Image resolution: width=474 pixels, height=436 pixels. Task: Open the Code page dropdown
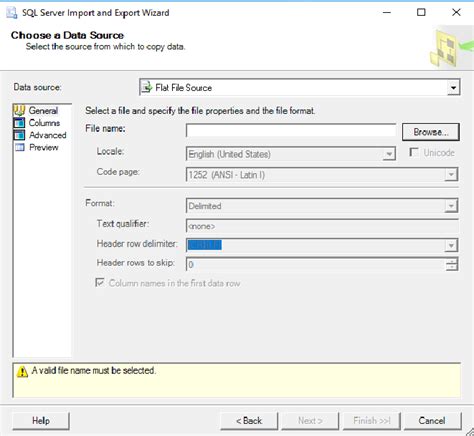point(451,175)
